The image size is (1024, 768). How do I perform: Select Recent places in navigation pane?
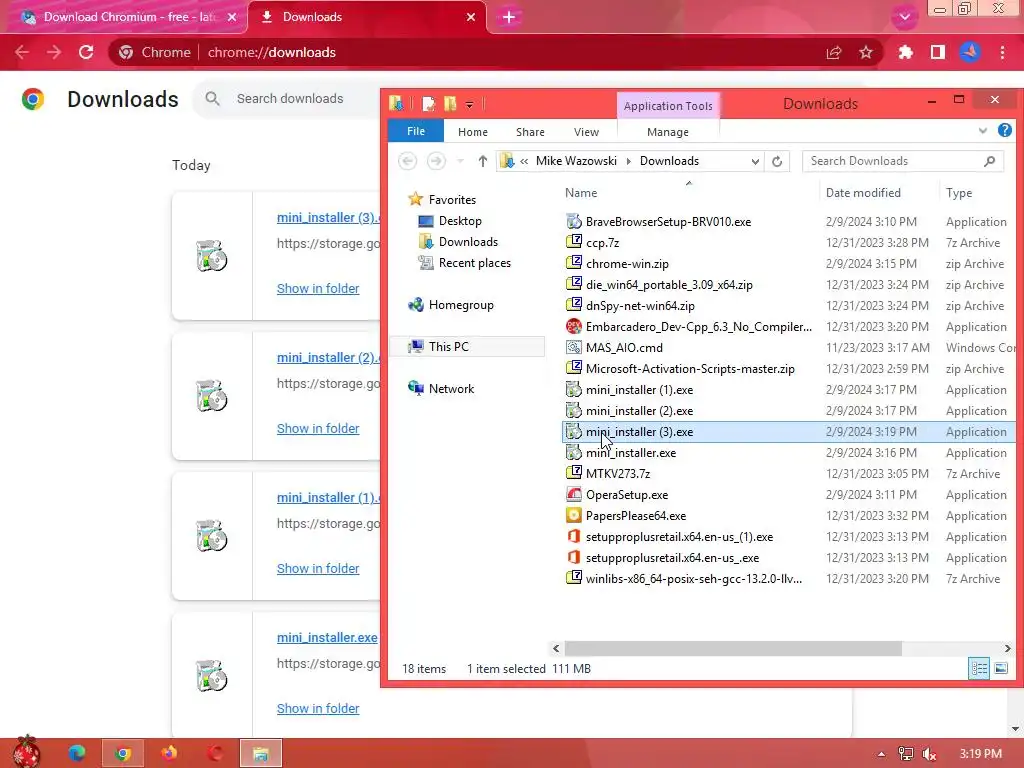(474, 263)
